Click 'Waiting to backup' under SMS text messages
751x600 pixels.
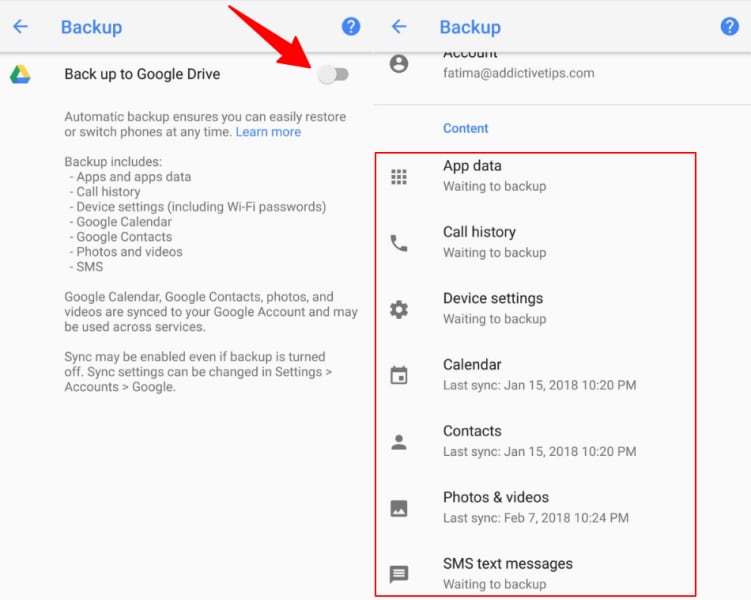(495, 584)
